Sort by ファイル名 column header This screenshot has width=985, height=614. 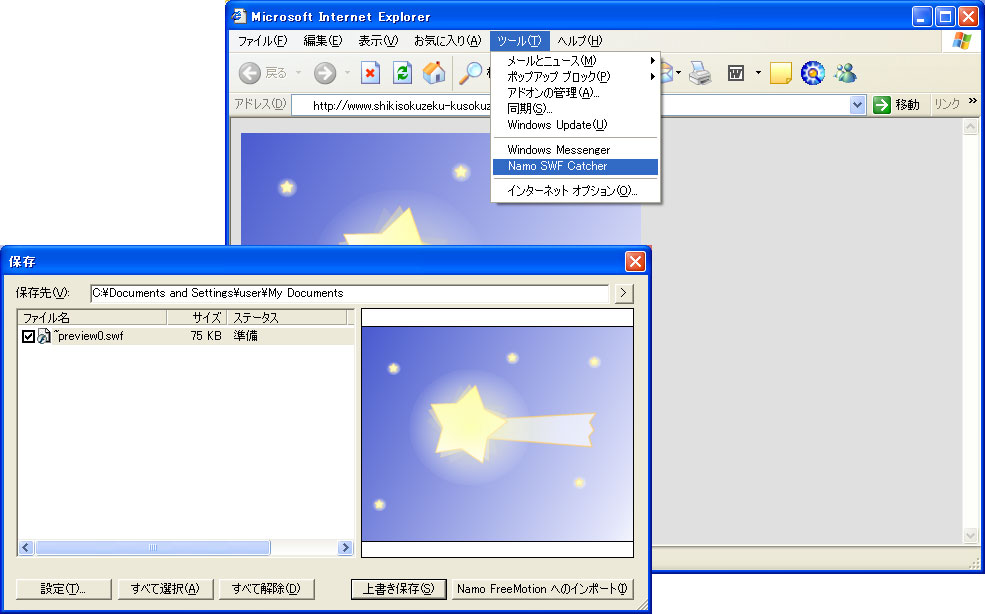[92, 317]
